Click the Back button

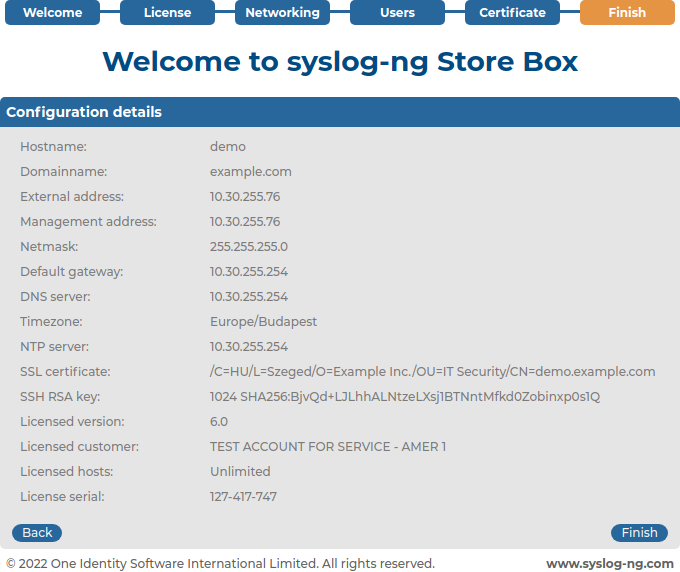click(x=37, y=533)
